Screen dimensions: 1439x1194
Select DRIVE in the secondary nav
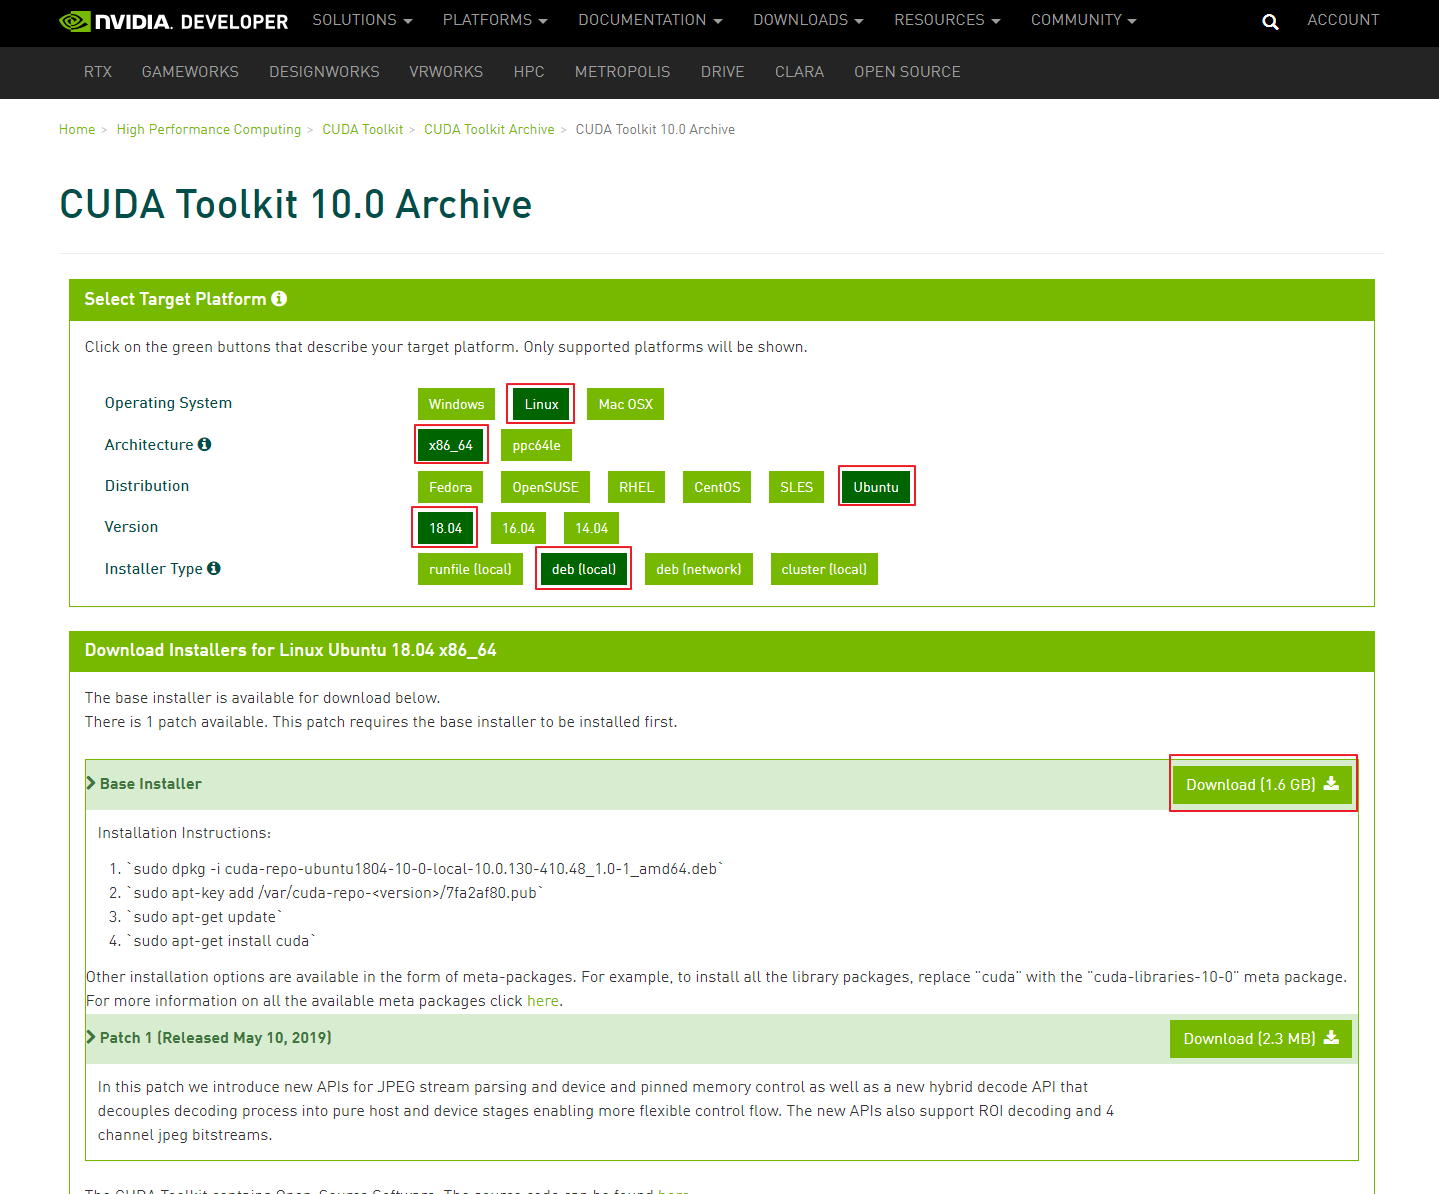coord(722,72)
